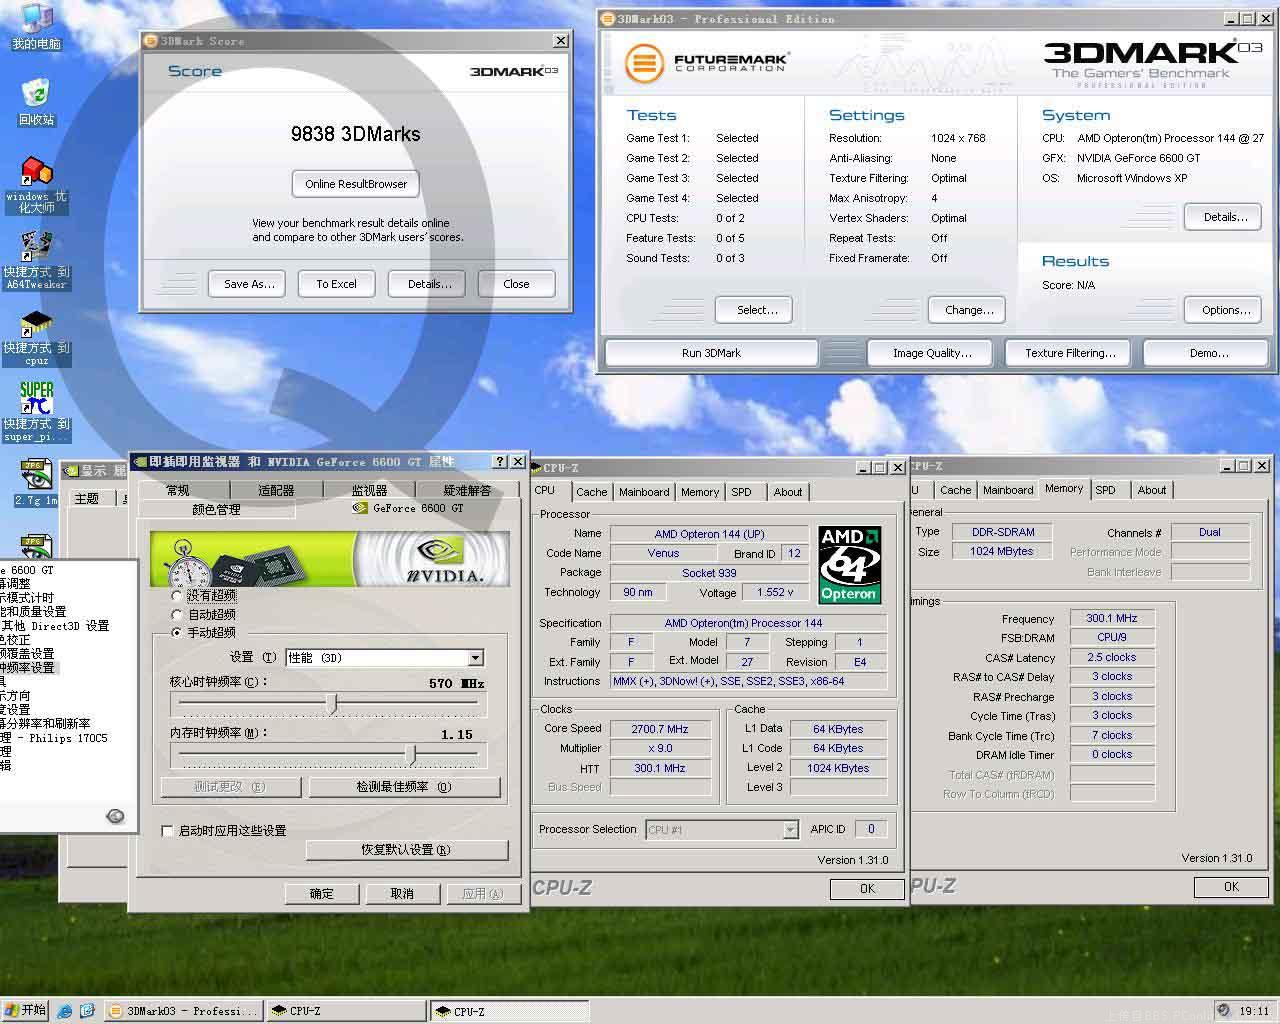Image resolution: width=1280 pixels, height=1024 pixels.
Task: Adjust the memory clock frequency slider
Action: pyautogui.click(x=410, y=754)
